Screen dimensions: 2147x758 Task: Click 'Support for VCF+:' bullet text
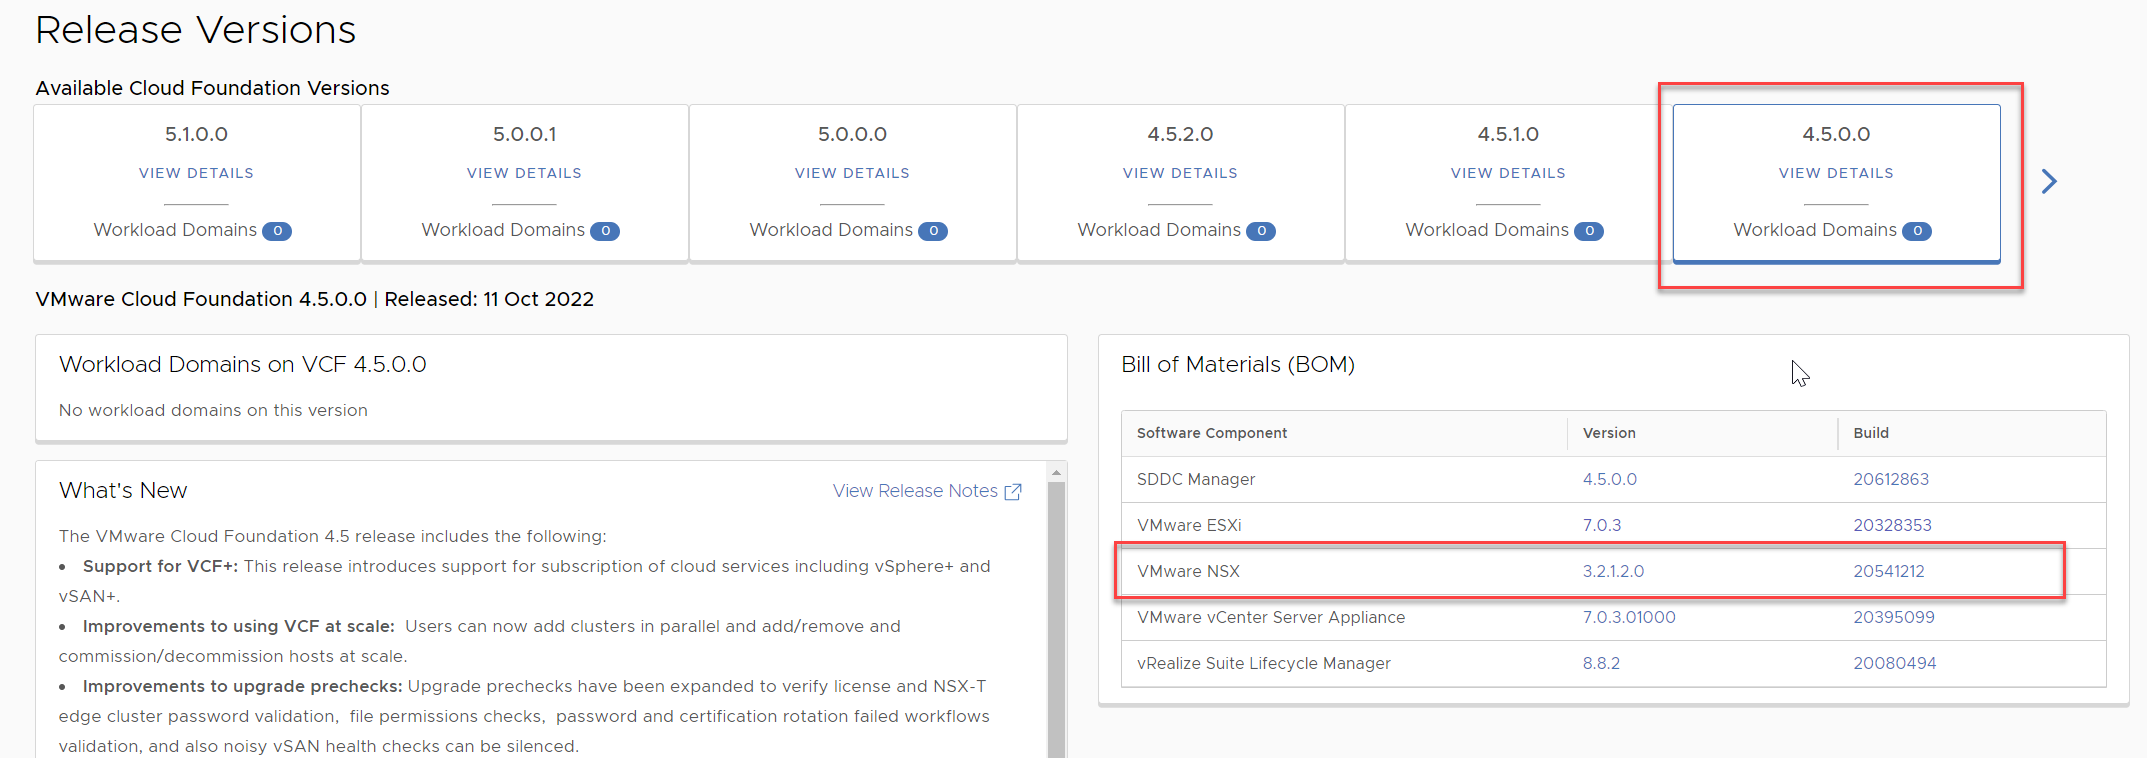click(160, 566)
